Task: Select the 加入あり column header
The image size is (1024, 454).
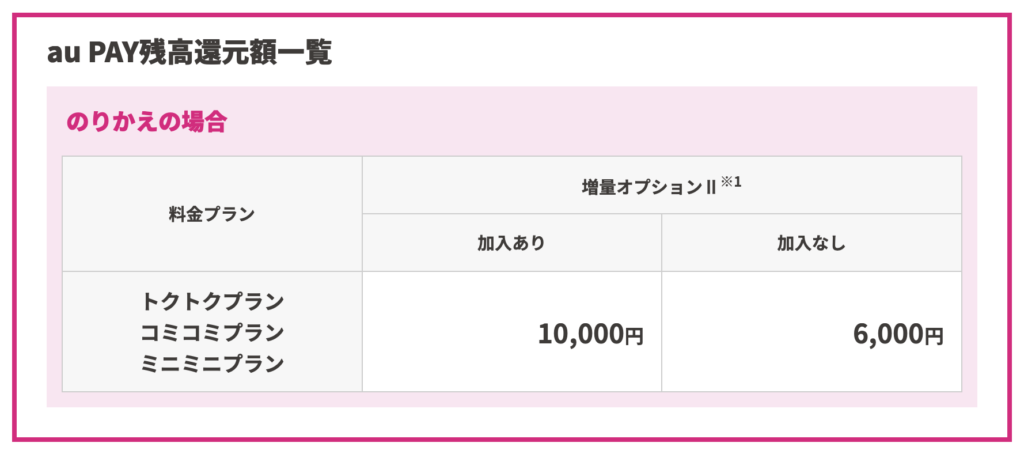Action: [511, 243]
